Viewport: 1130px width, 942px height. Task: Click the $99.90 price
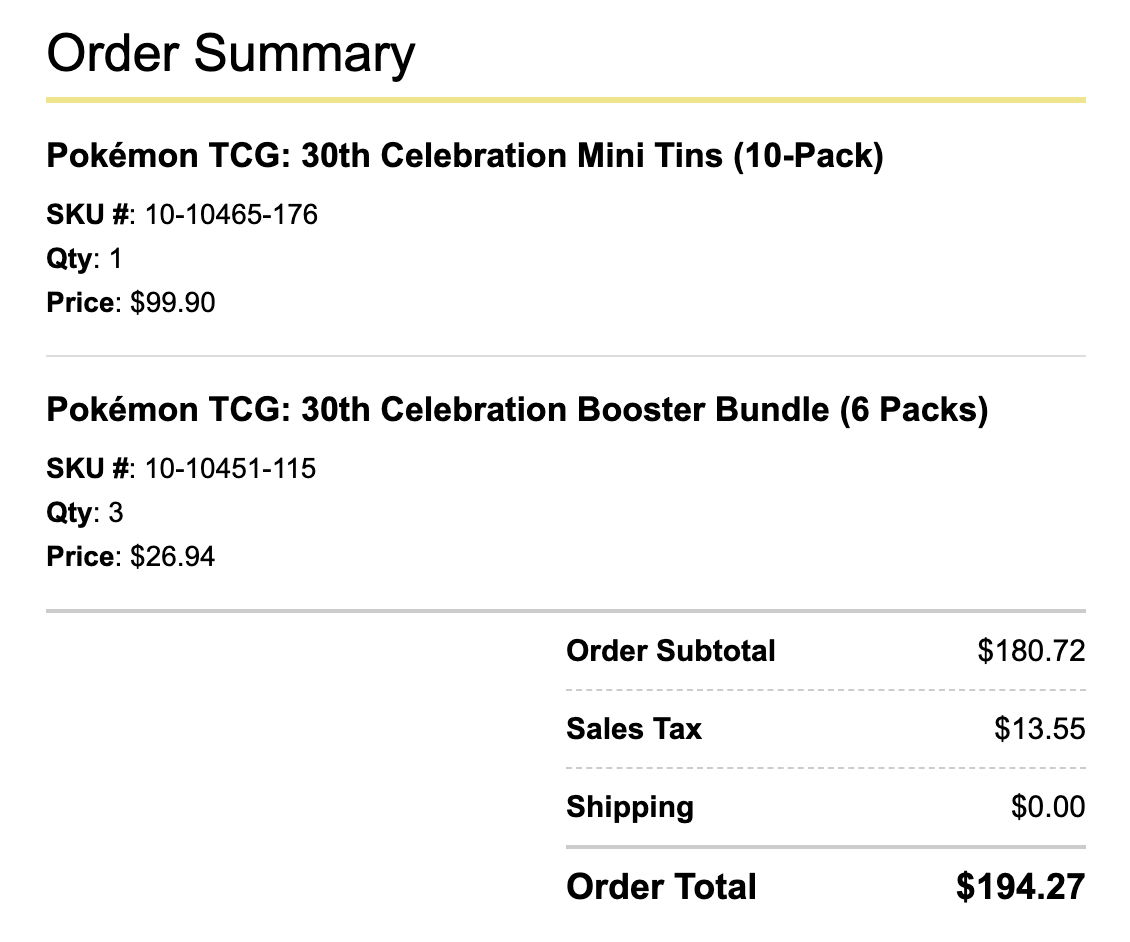click(x=172, y=303)
